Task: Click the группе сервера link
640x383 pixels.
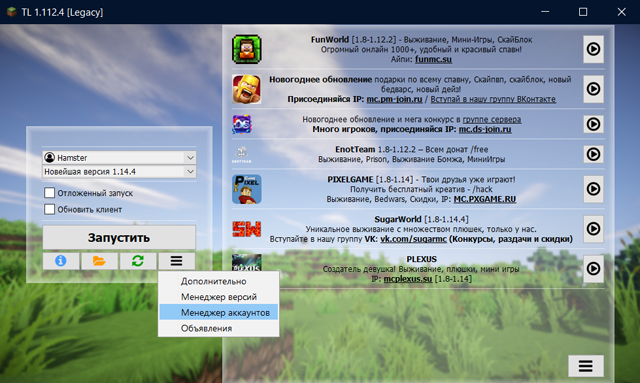Action: coord(491,119)
